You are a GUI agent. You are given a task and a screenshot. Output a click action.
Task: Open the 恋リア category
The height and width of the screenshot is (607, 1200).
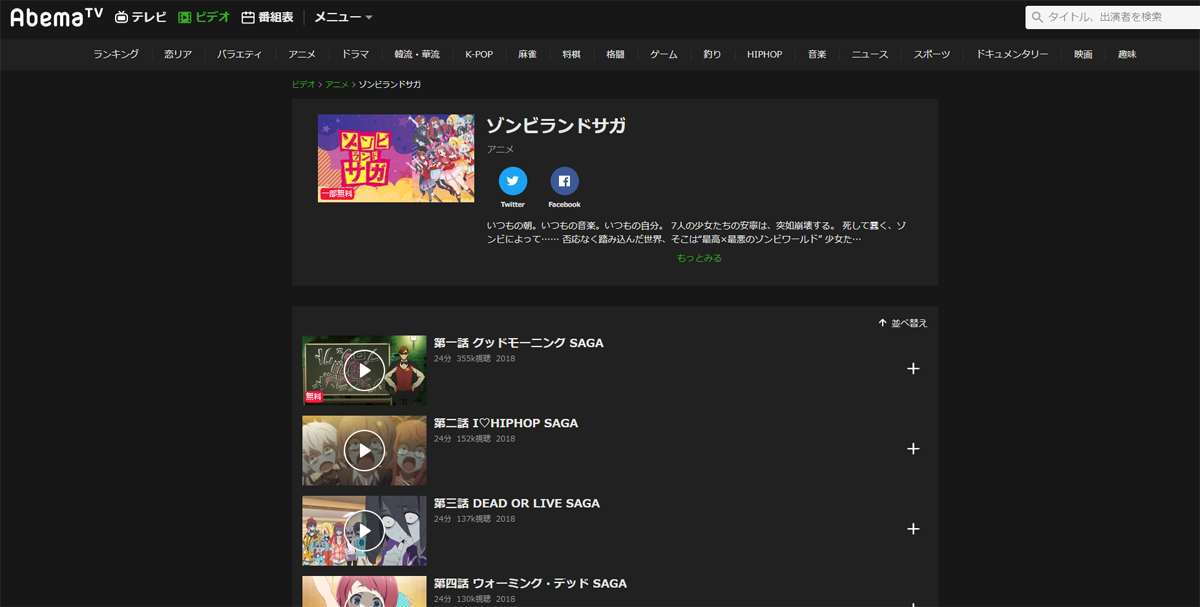tap(178, 54)
